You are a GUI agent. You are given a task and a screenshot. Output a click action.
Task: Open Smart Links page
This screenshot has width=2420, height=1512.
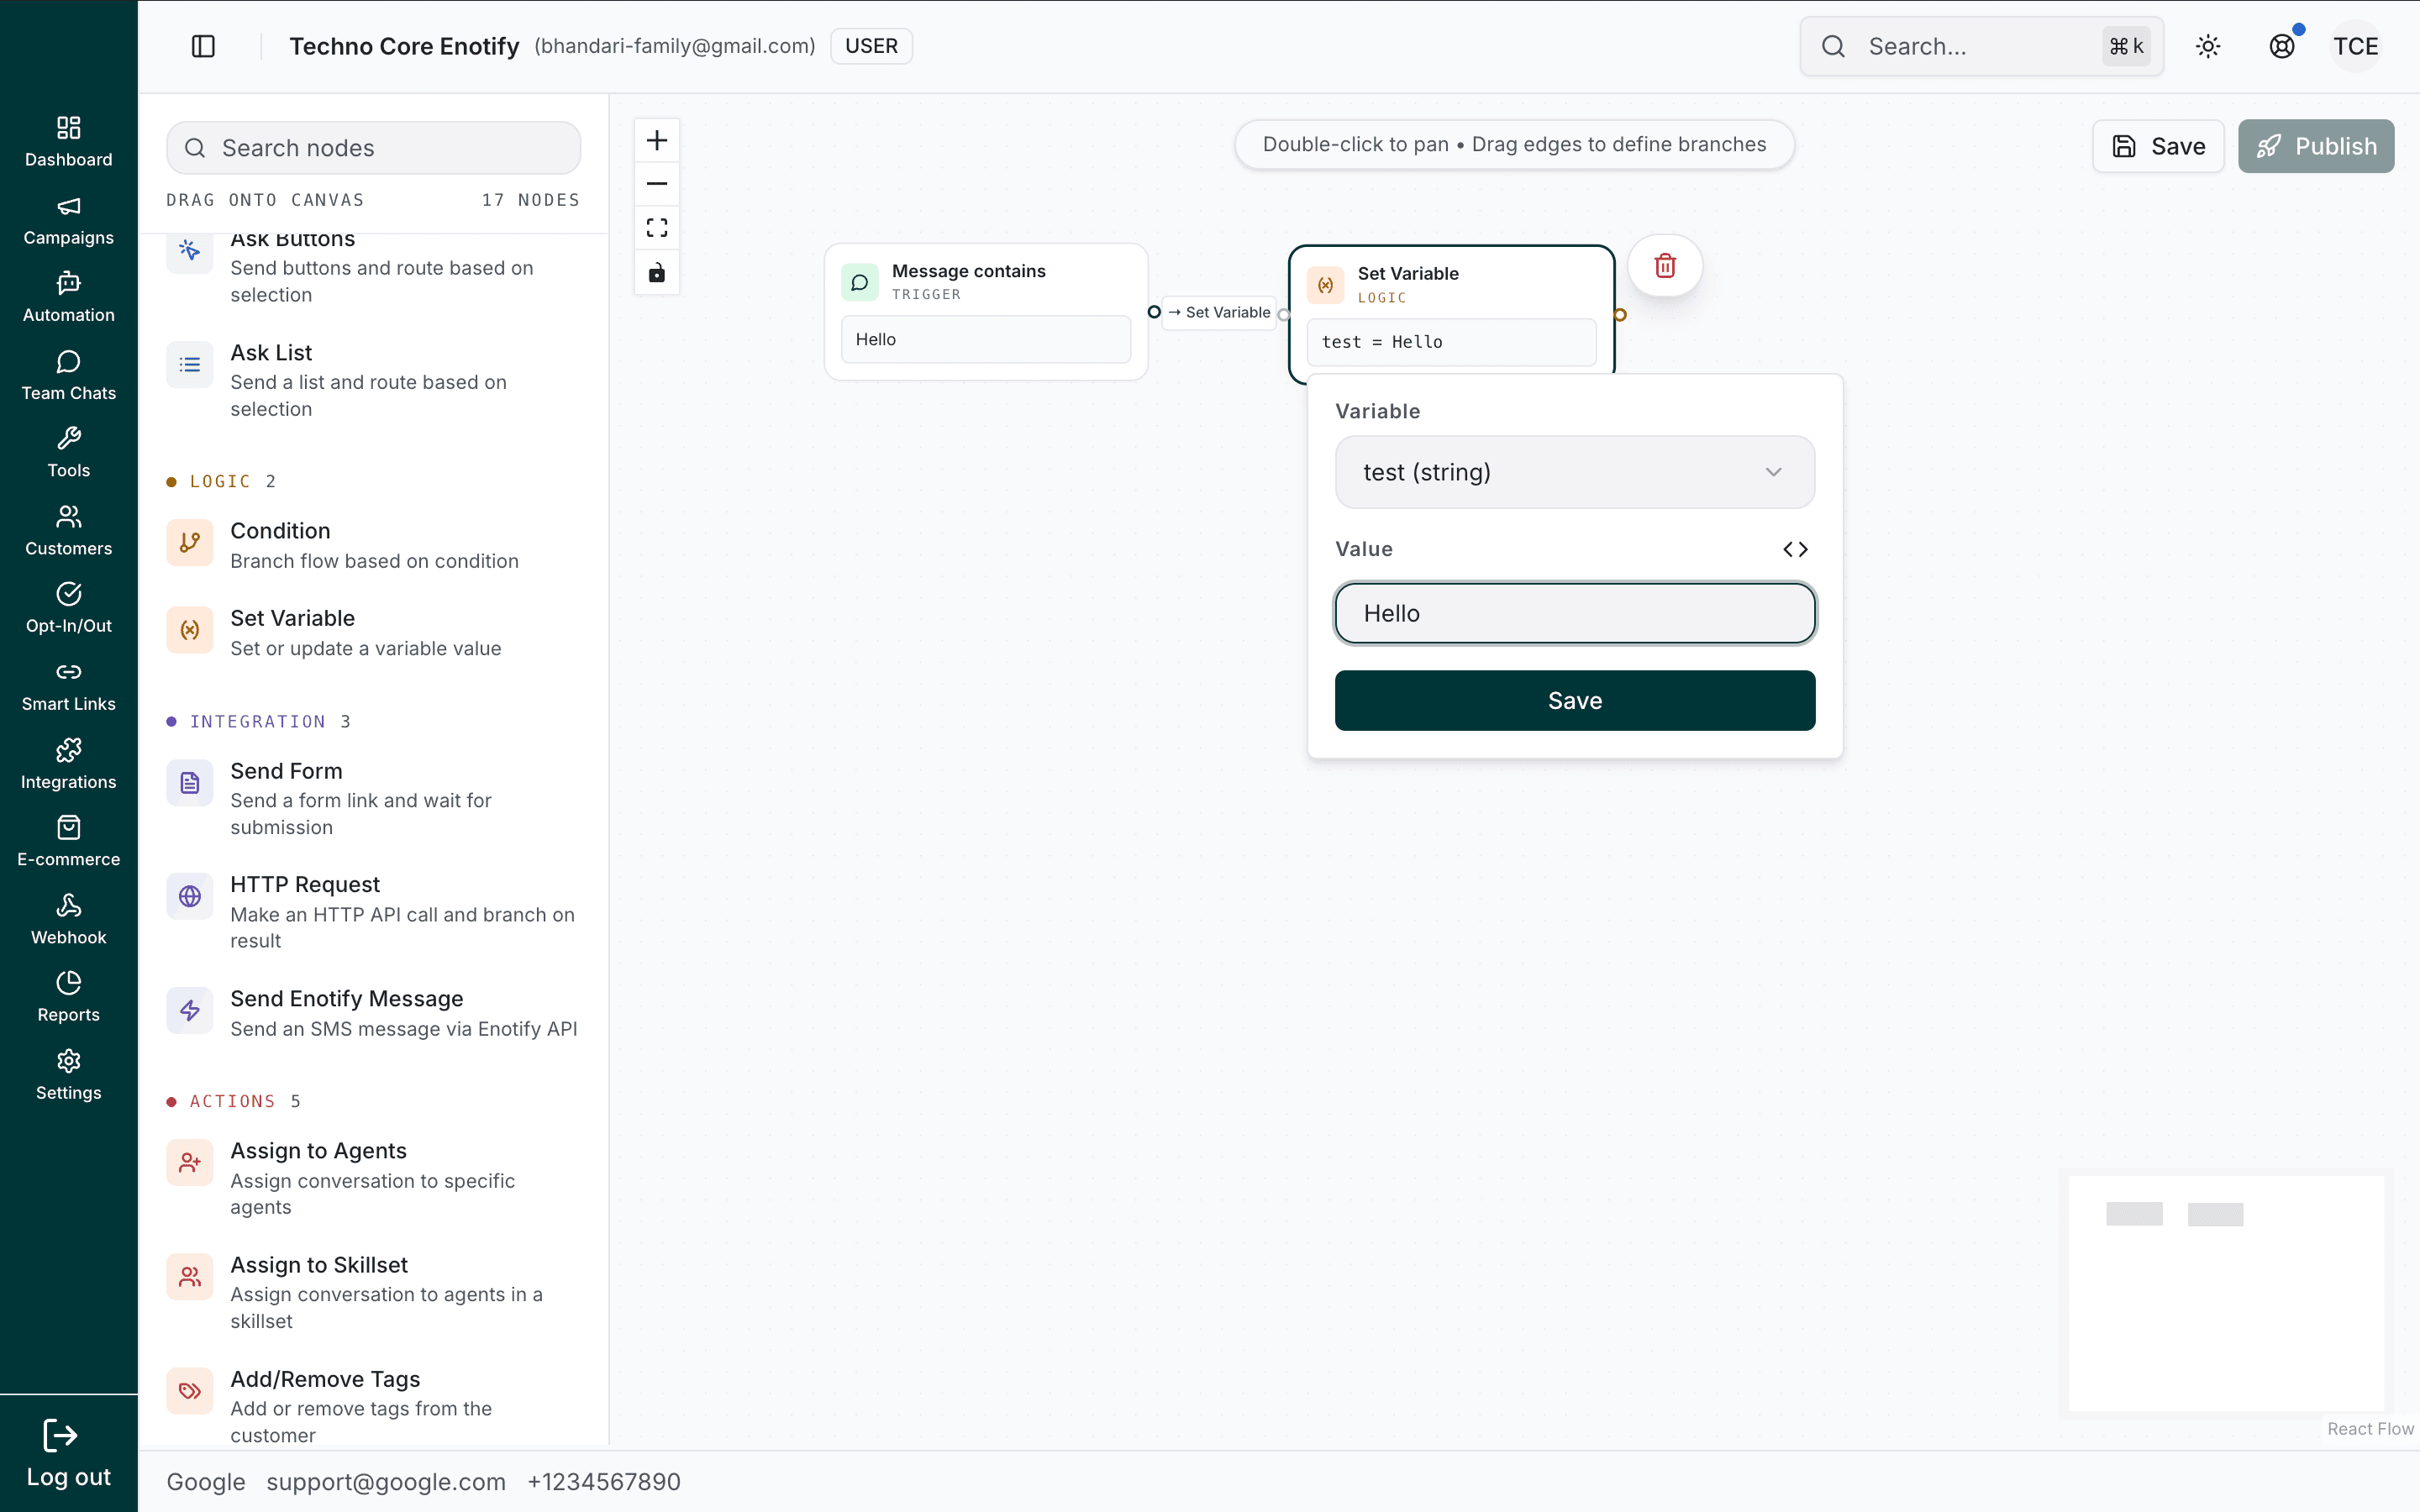(x=68, y=686)
